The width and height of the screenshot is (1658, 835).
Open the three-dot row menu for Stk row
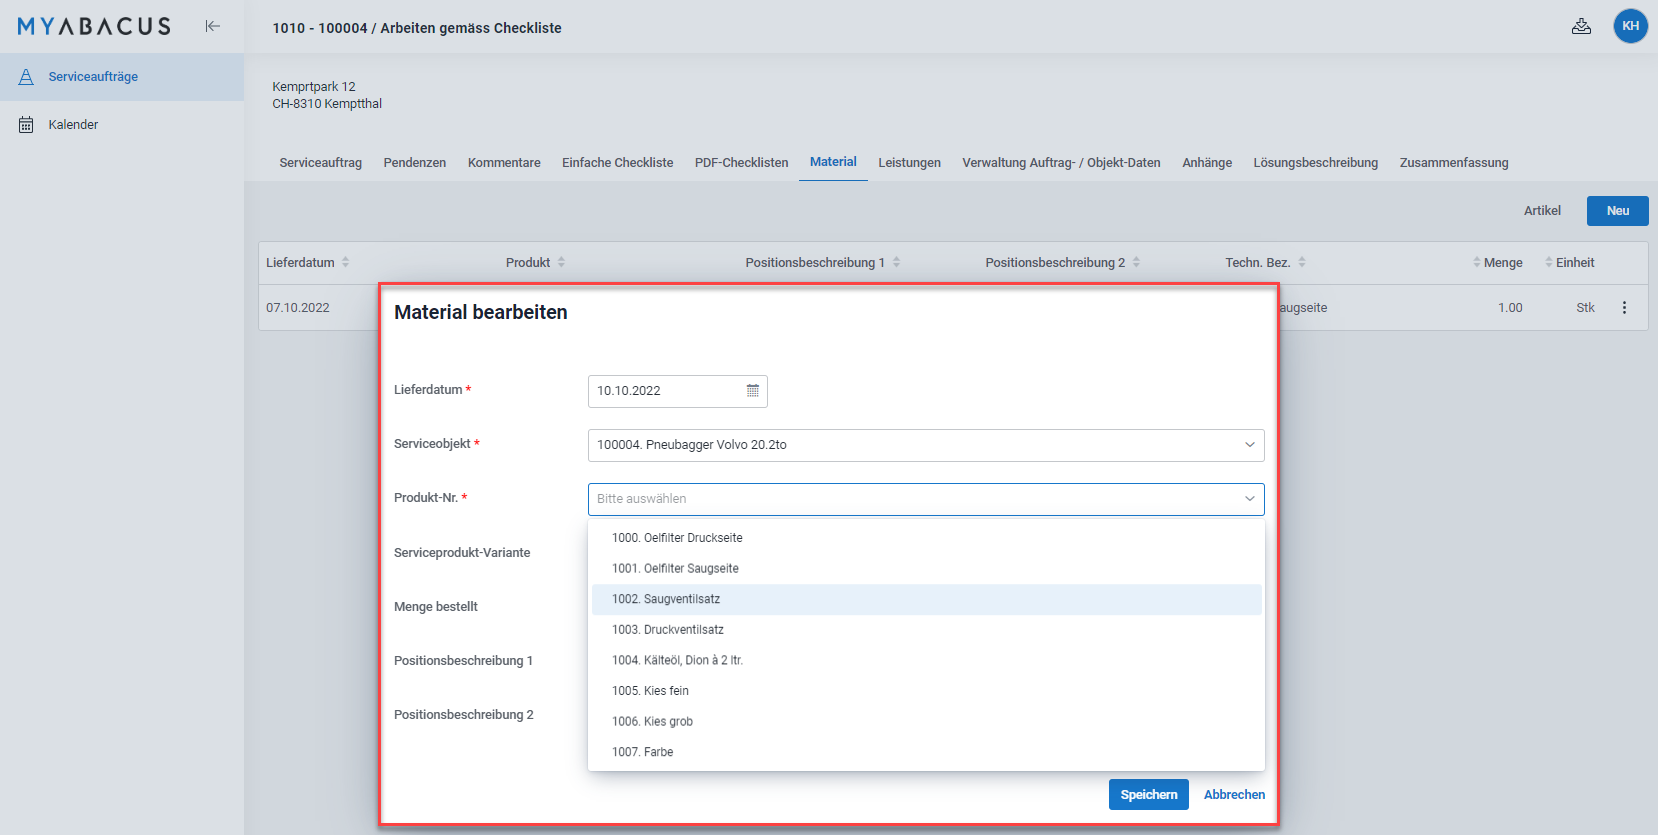[1624, 308]
